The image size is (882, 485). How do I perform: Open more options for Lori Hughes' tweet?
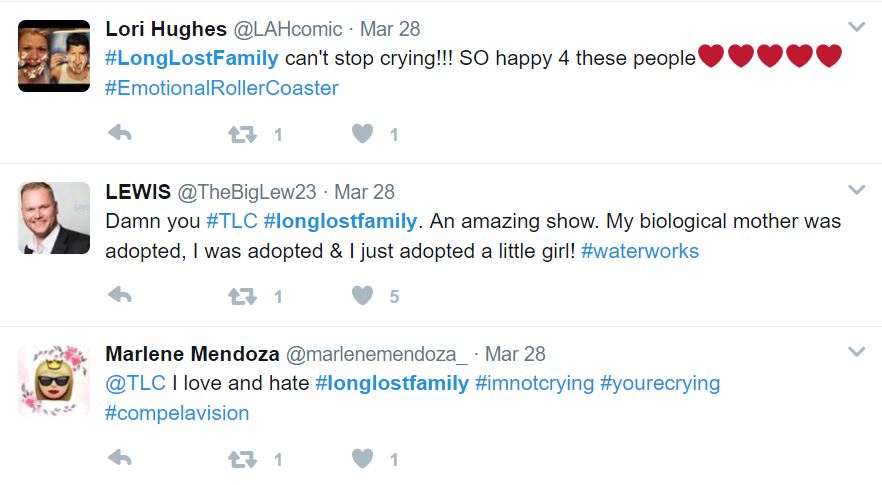856,27
